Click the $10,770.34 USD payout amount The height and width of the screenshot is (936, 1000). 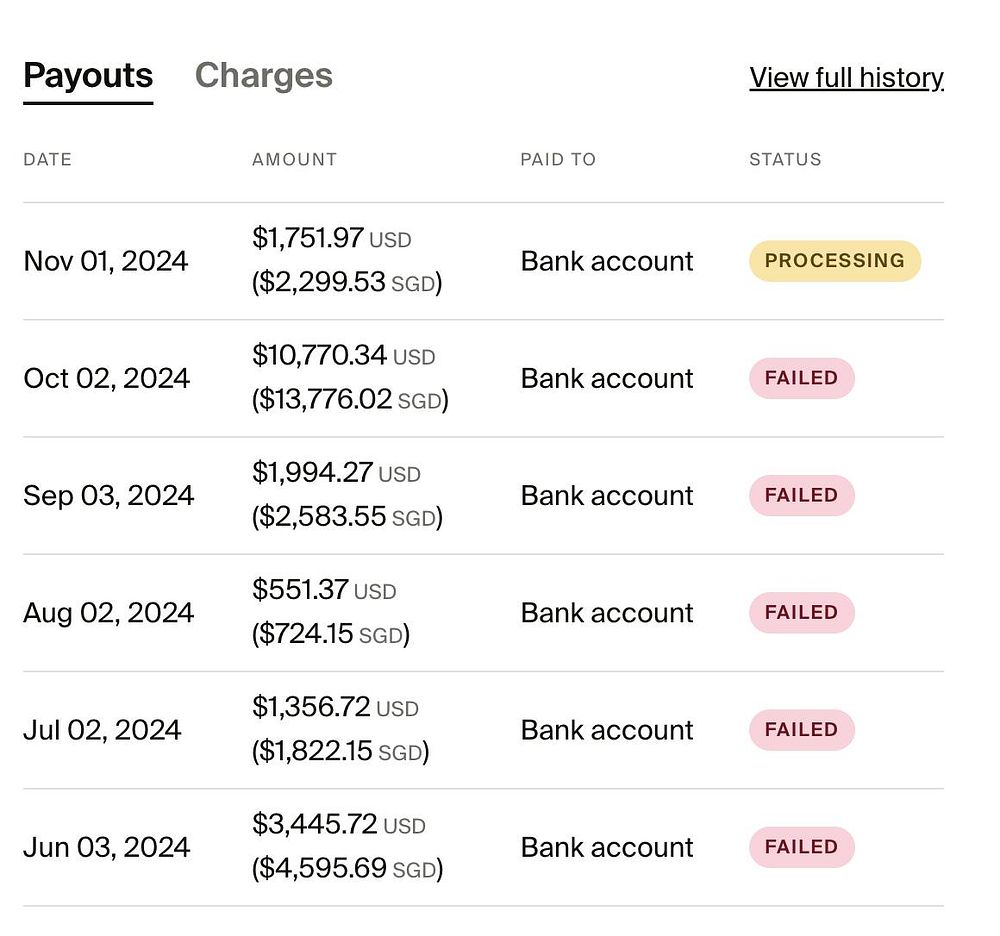[x=343, y=356]
